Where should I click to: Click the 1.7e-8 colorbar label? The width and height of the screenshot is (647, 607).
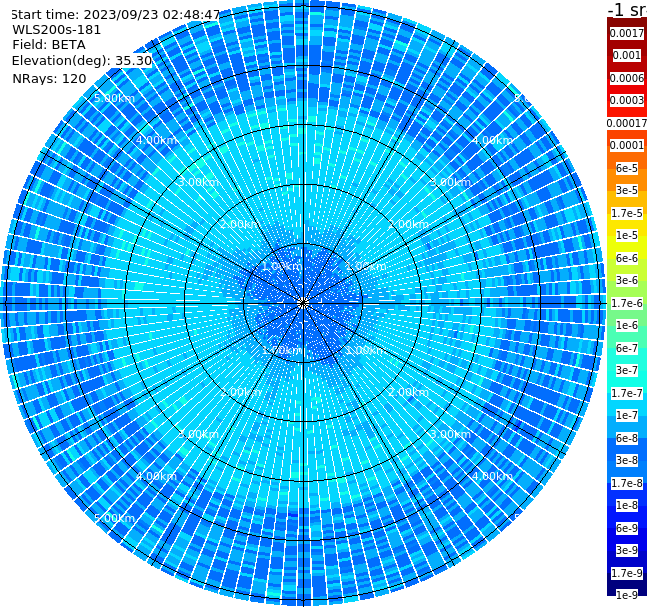(627, 483)
